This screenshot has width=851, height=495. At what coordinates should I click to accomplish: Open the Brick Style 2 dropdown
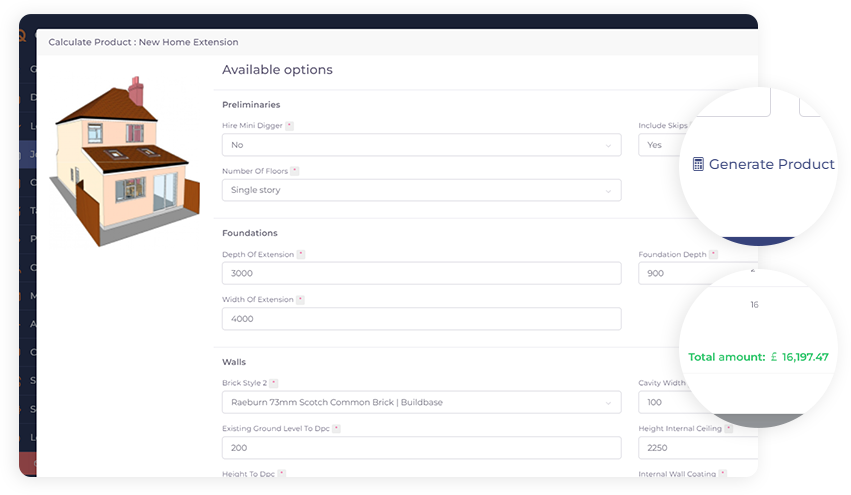(x=420, y=402)
